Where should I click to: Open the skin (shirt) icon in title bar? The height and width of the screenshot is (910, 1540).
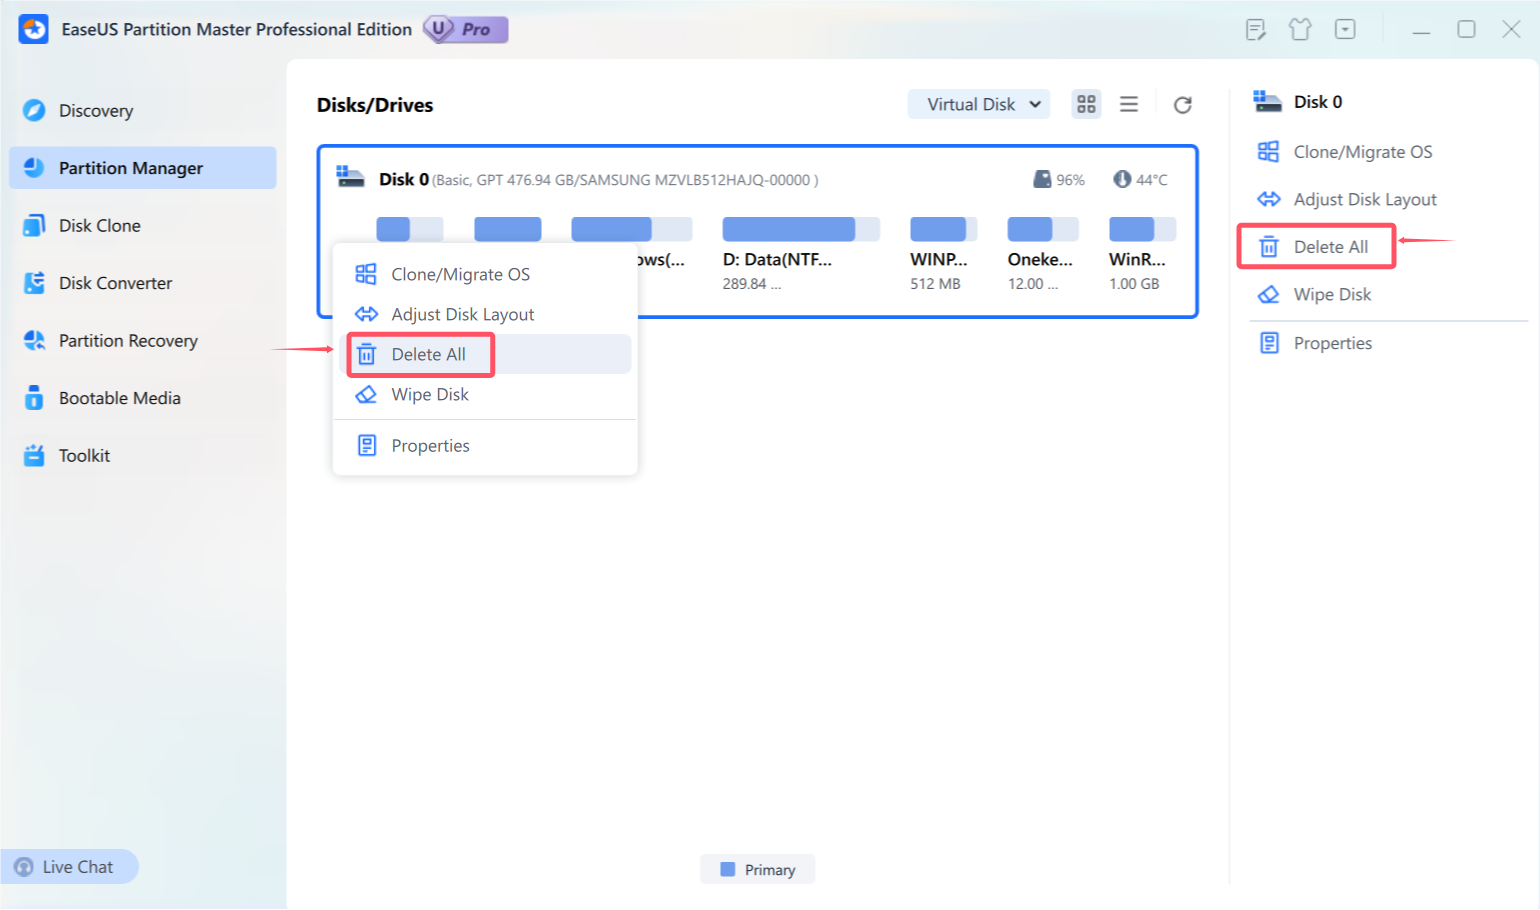point(1300,29)
